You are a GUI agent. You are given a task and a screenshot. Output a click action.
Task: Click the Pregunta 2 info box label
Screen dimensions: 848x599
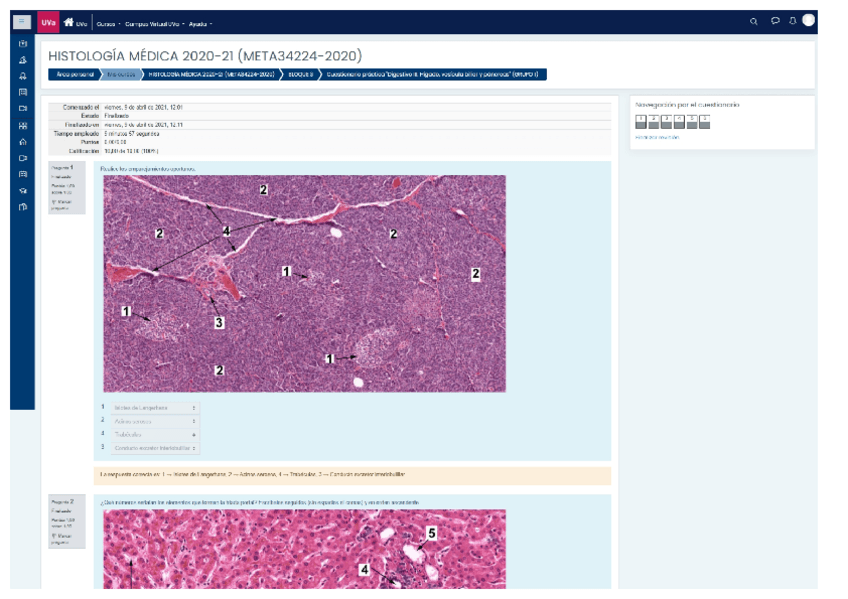62,502
